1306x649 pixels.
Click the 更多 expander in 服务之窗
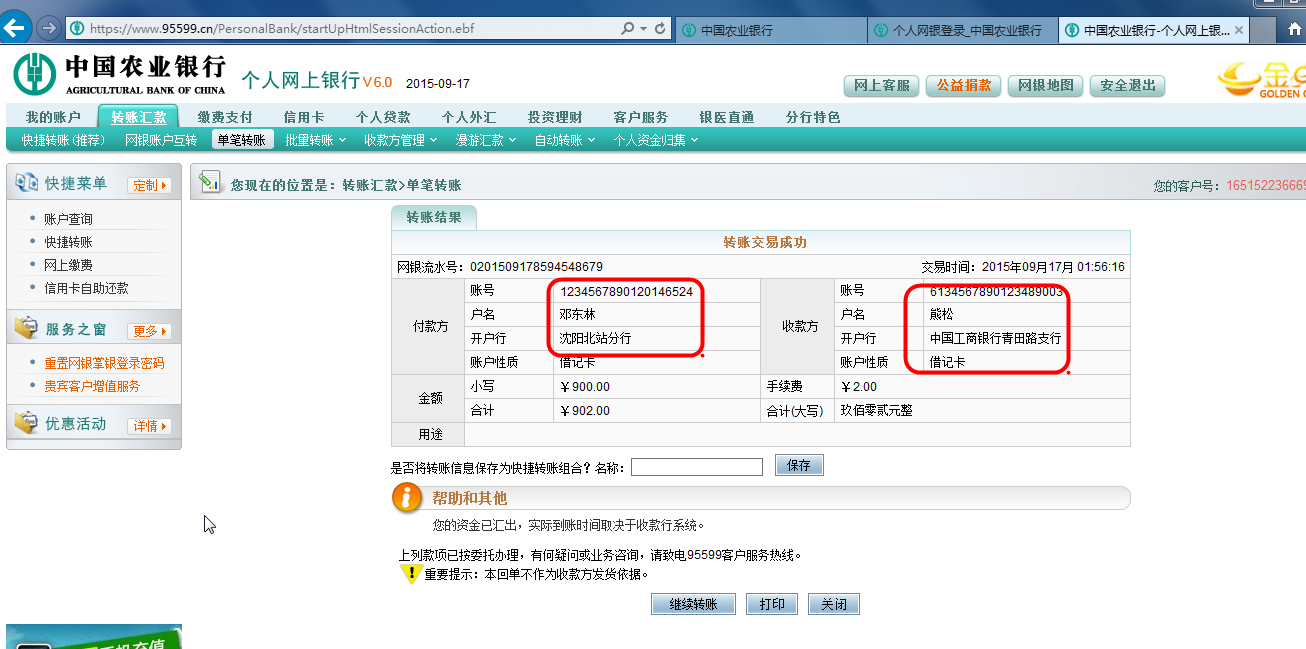[x=149, y=330]
